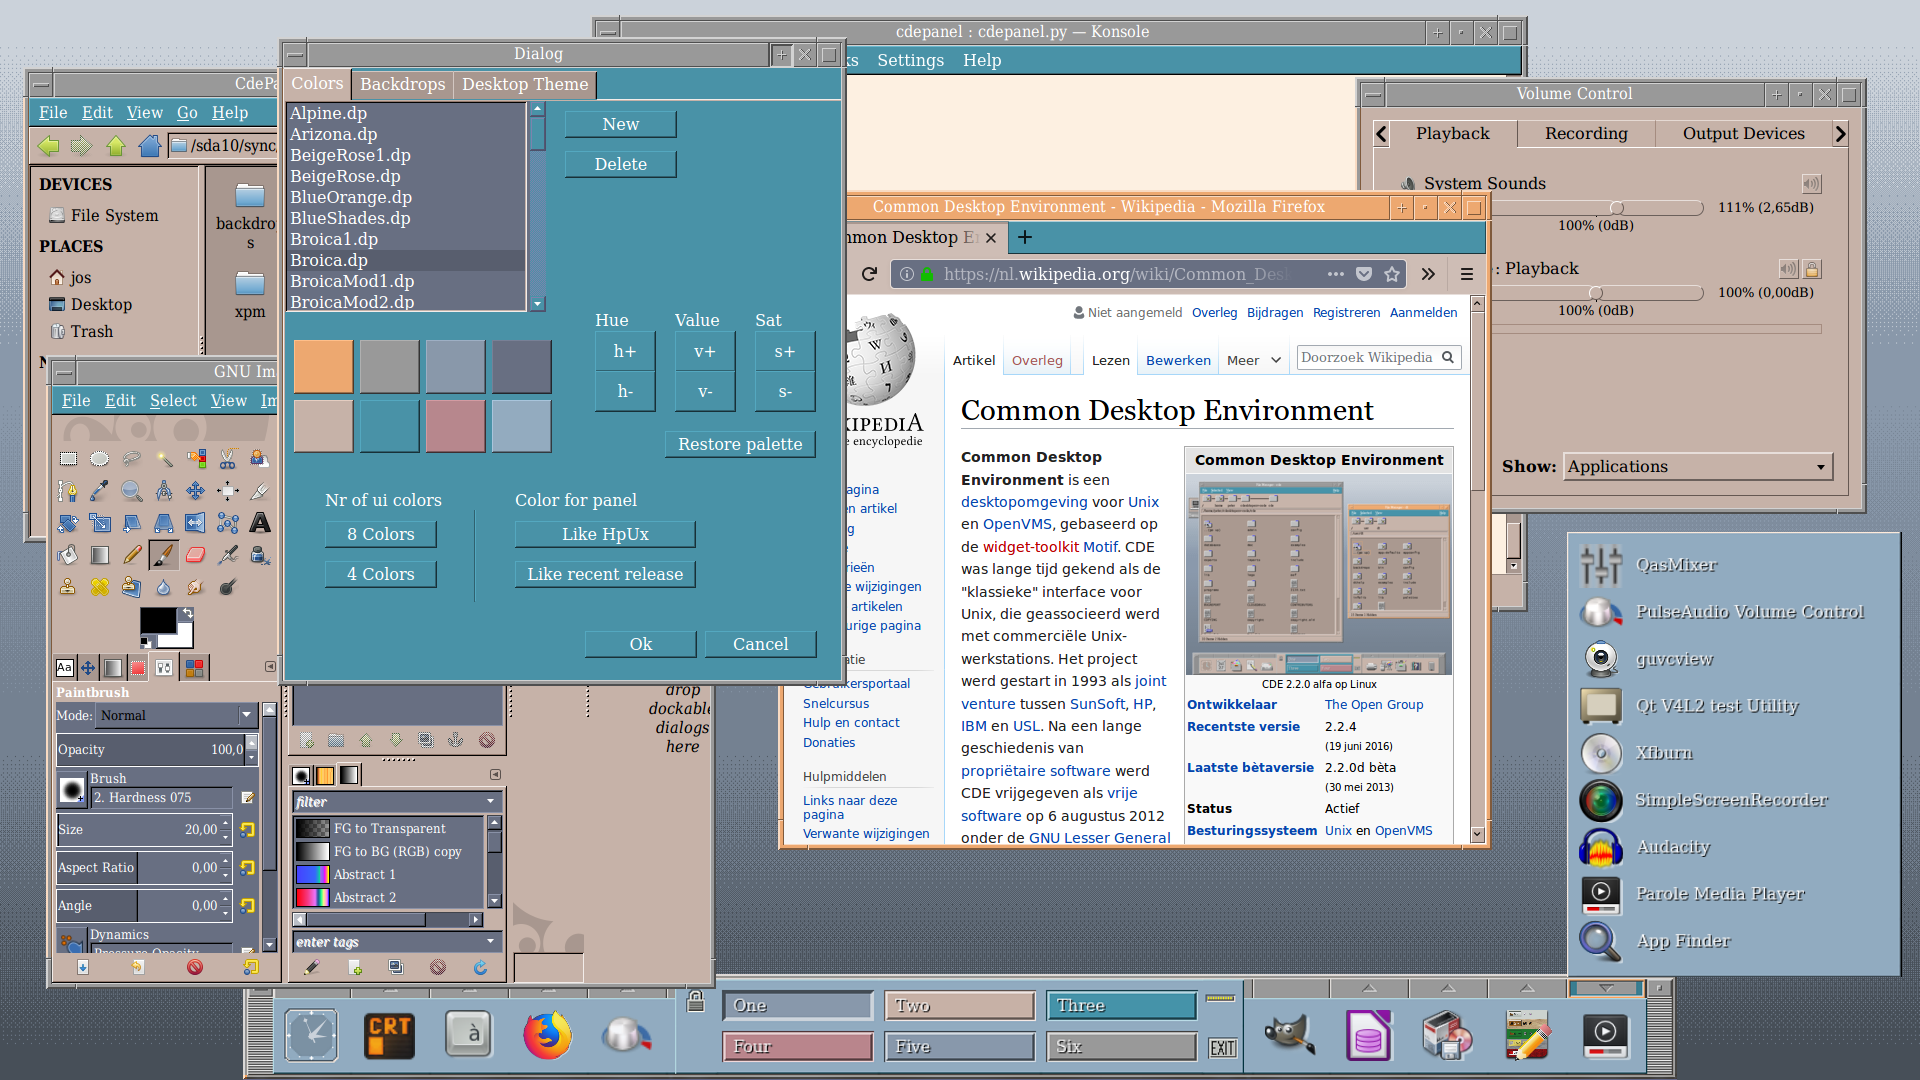
Task: Open Audacity from the launcher menu
Action: pyautogui.click(x=1673, y=847)
